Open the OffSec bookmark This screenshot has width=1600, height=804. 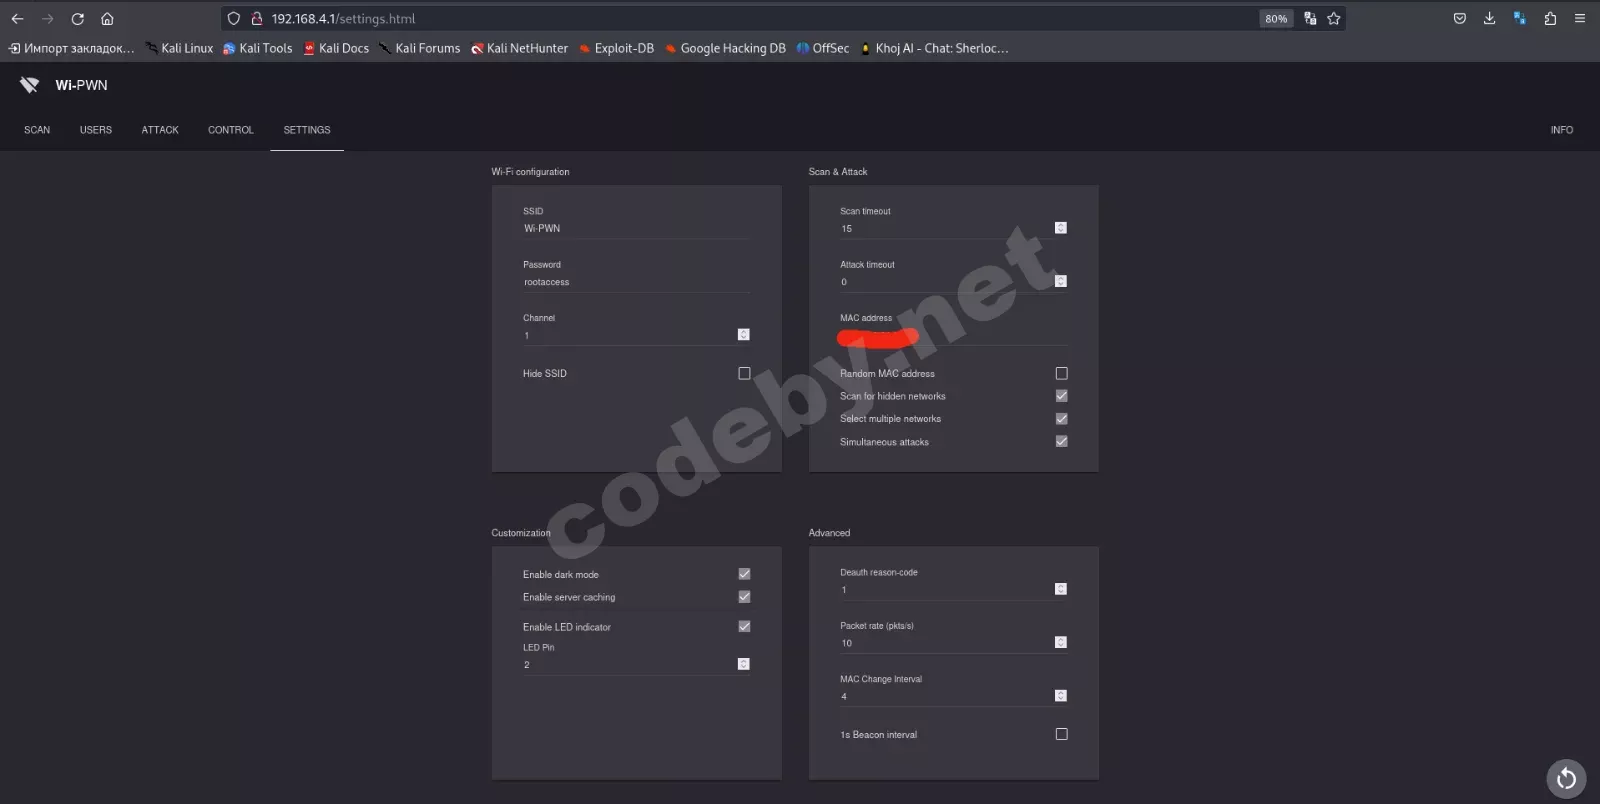pos(823,48)
